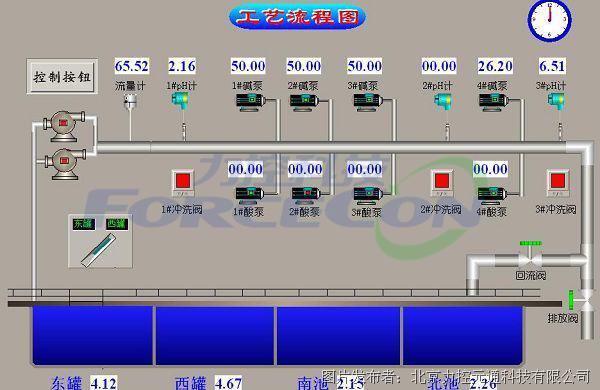Screen dimensions: 600x390
Task: Click the 1#酸泵 value field 00.00
Action: coord(246,169)
